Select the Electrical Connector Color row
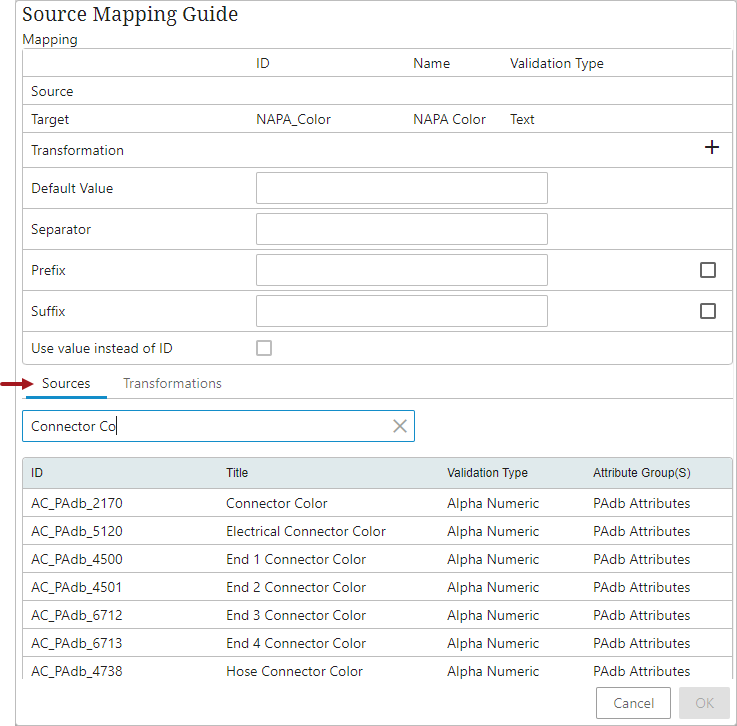 (x=305, y=531)
